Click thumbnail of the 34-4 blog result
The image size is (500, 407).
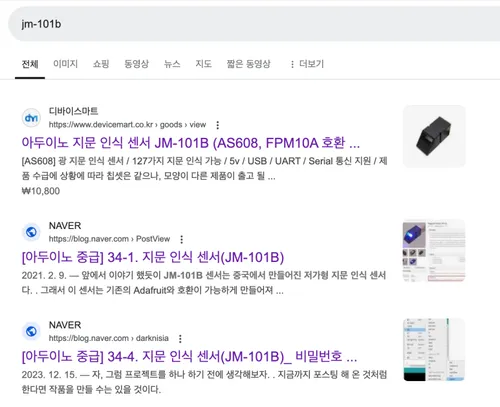(x=434, y=350)
